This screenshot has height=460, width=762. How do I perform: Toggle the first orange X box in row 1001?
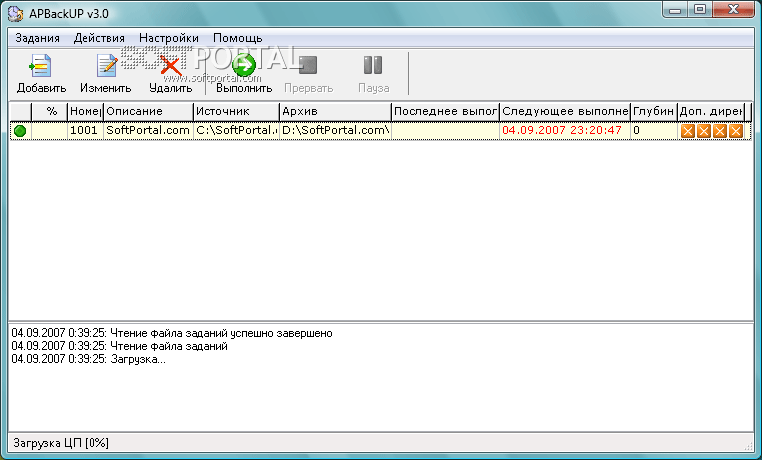point(688,131)
